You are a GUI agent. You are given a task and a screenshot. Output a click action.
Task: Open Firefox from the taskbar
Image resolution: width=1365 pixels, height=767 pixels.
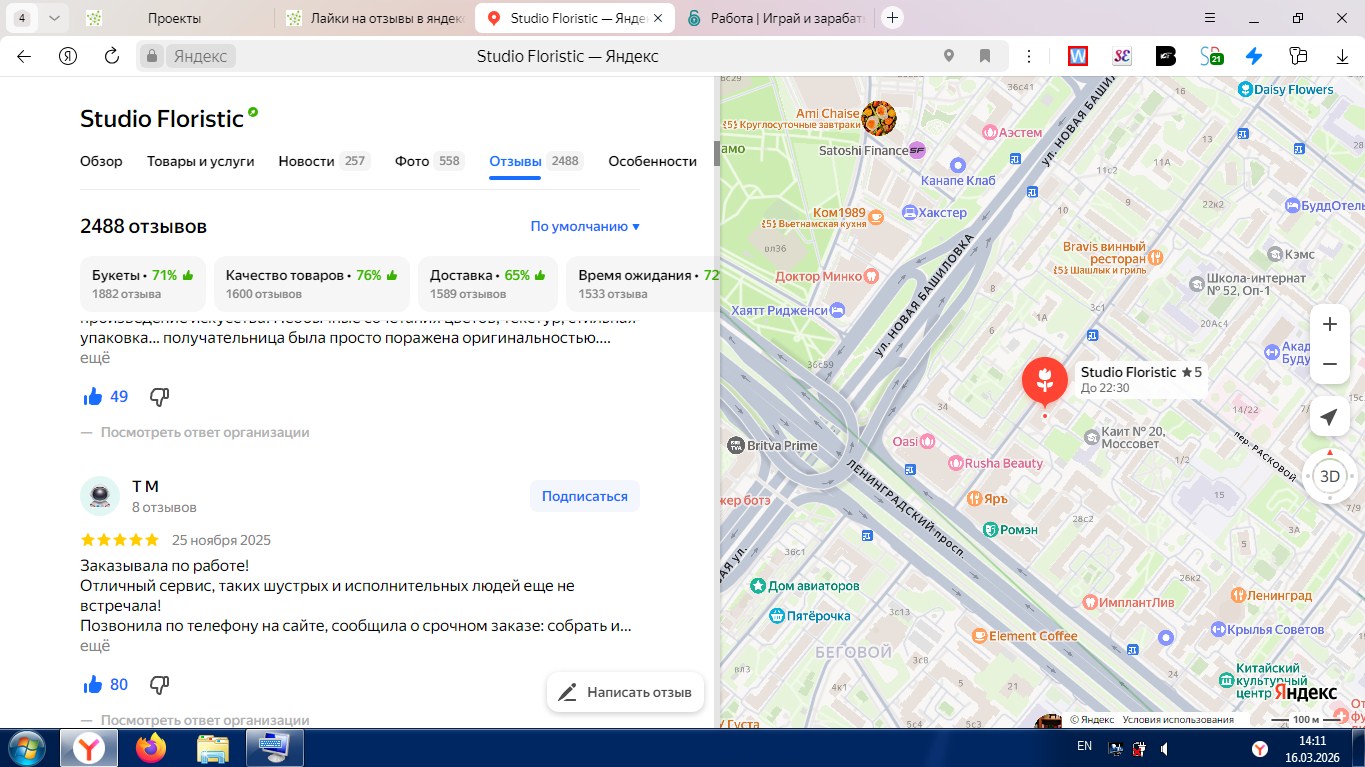click(152, 747)
